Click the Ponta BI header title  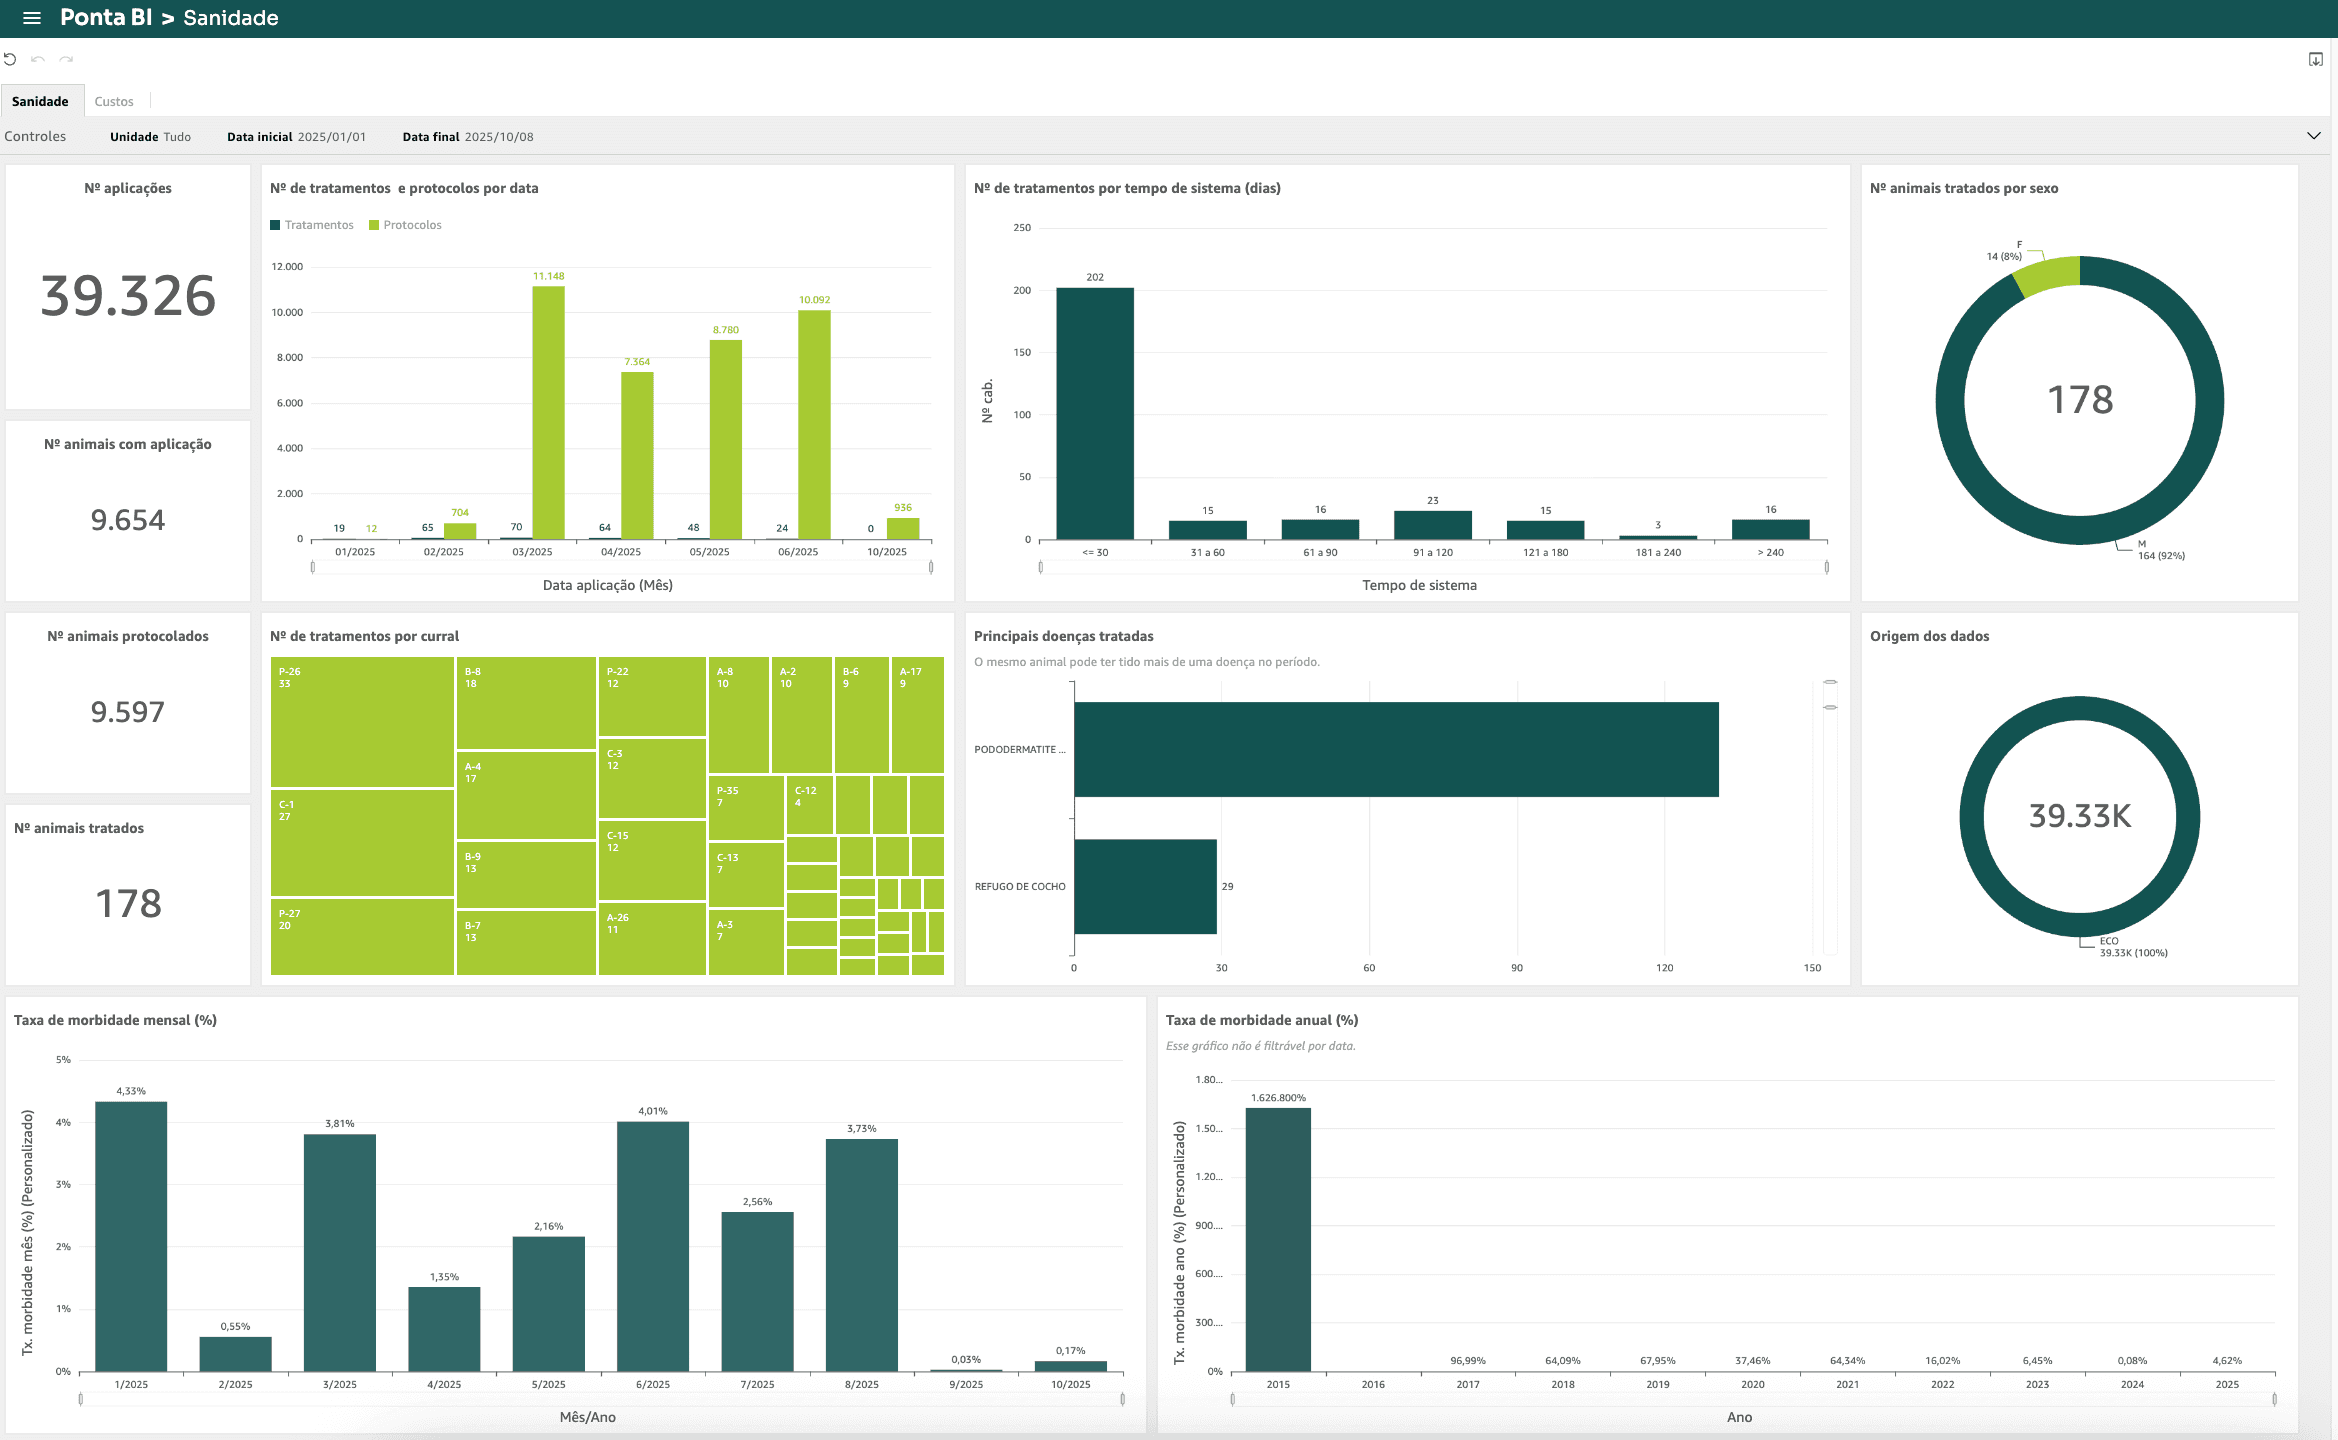pyautogui.click(x=106, y=18)
